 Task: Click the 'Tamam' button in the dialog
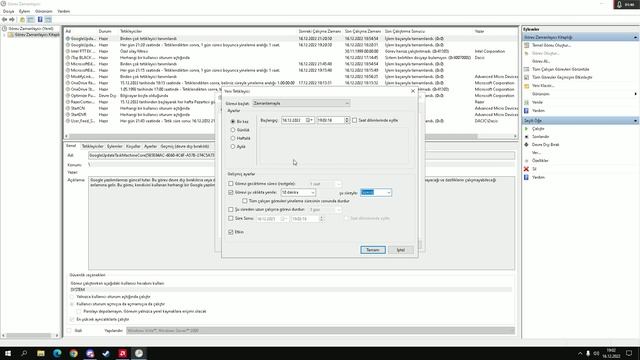click(373, 250)
